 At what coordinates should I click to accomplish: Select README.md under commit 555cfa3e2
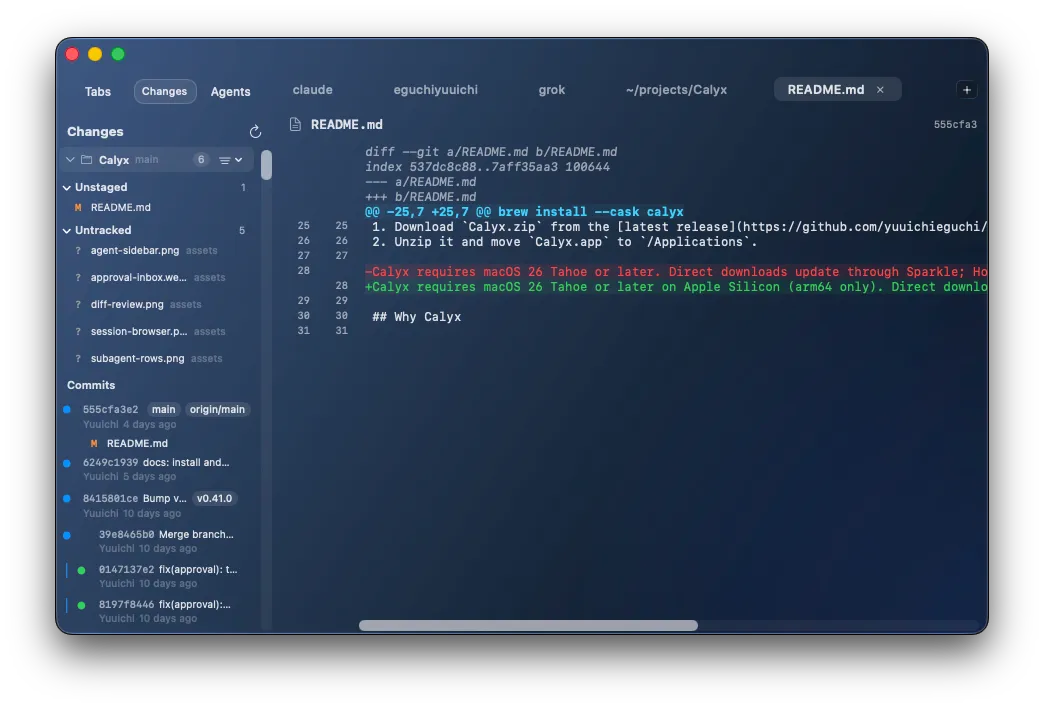[x=137, y=444]
